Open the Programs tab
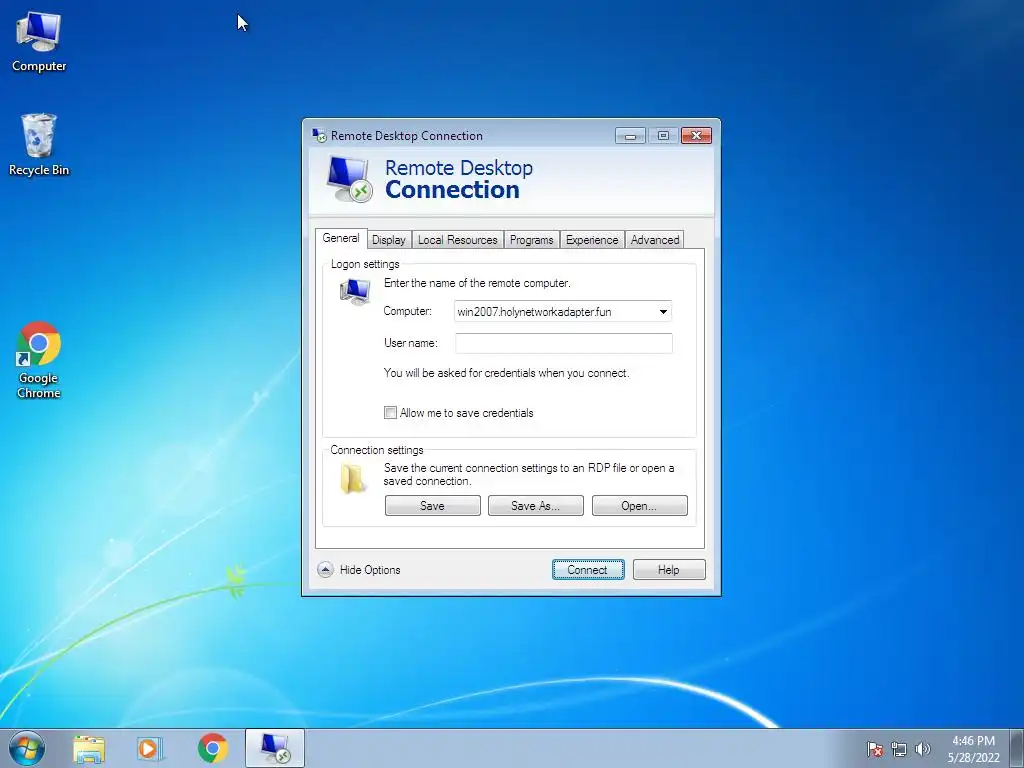Image resolution: width=1024 pixels, height=768 pixels. (x=532, y=240)
